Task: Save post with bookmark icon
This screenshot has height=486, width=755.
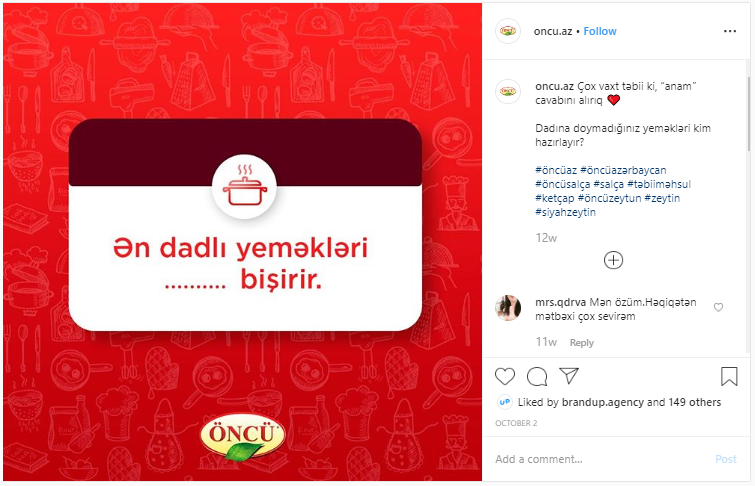Action: (729, 376)
